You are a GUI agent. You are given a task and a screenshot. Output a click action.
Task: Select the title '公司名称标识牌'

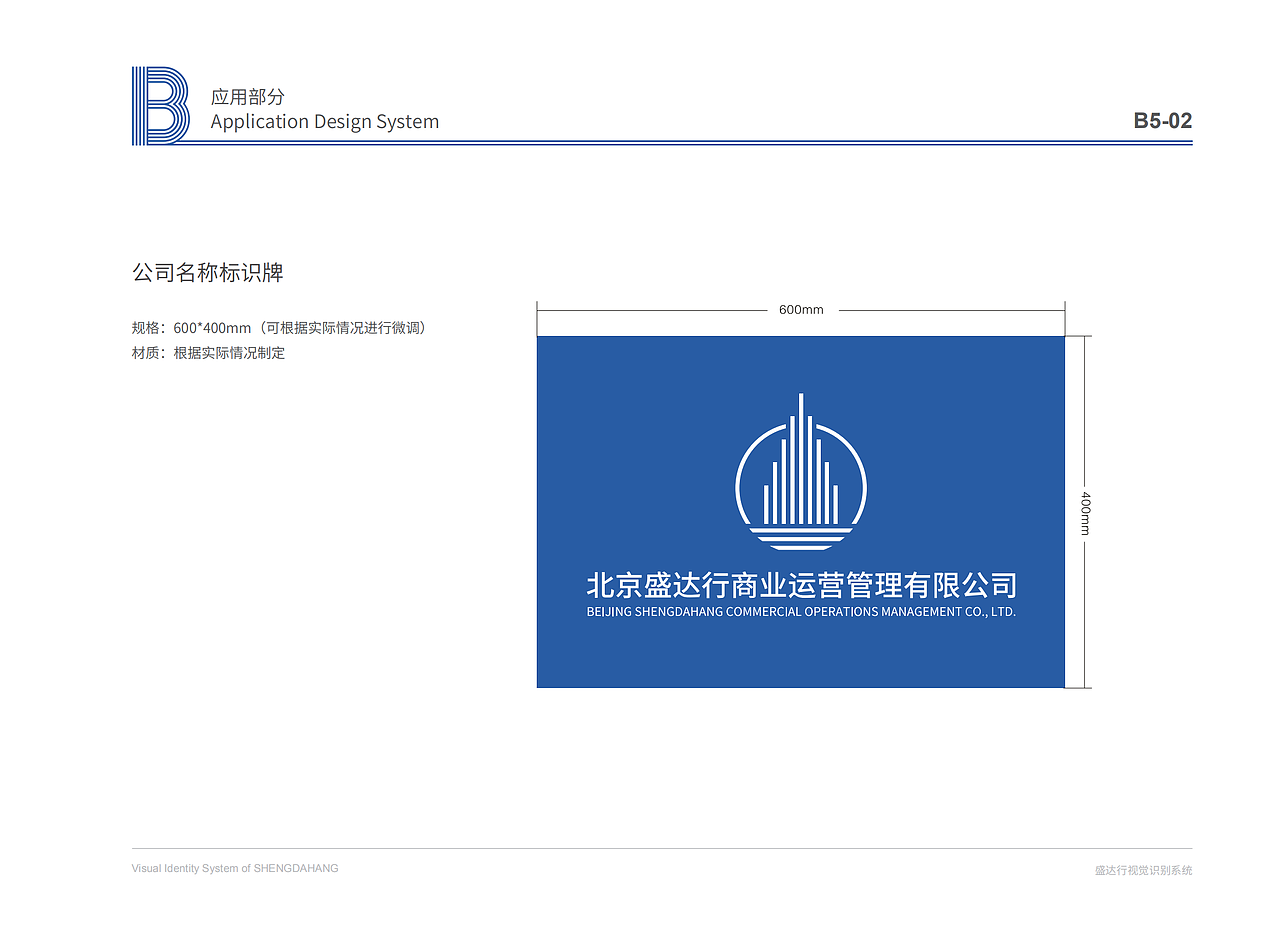coord(208,272)
